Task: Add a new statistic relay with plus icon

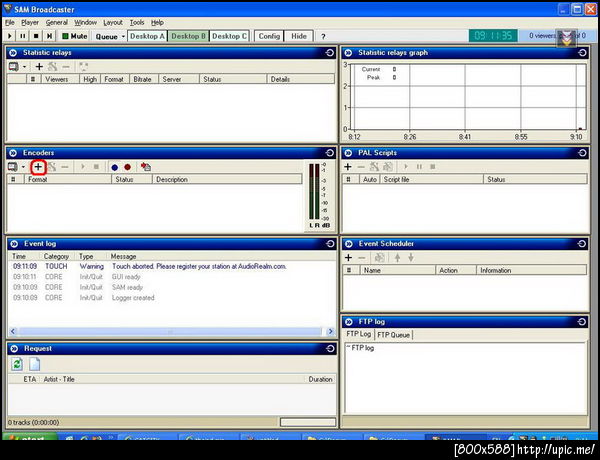Action: [x=39, y=67]
